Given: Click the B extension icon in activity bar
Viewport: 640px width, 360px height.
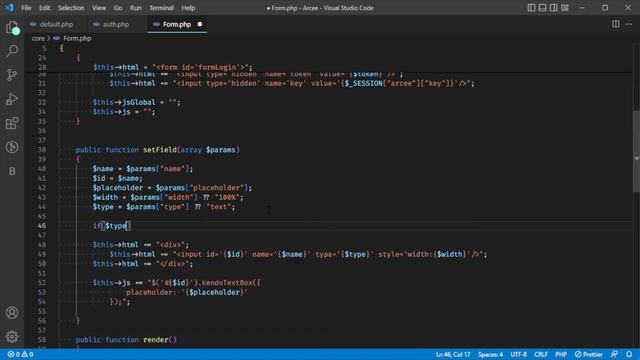Looking at the screenshot, I should pos(12,171).
